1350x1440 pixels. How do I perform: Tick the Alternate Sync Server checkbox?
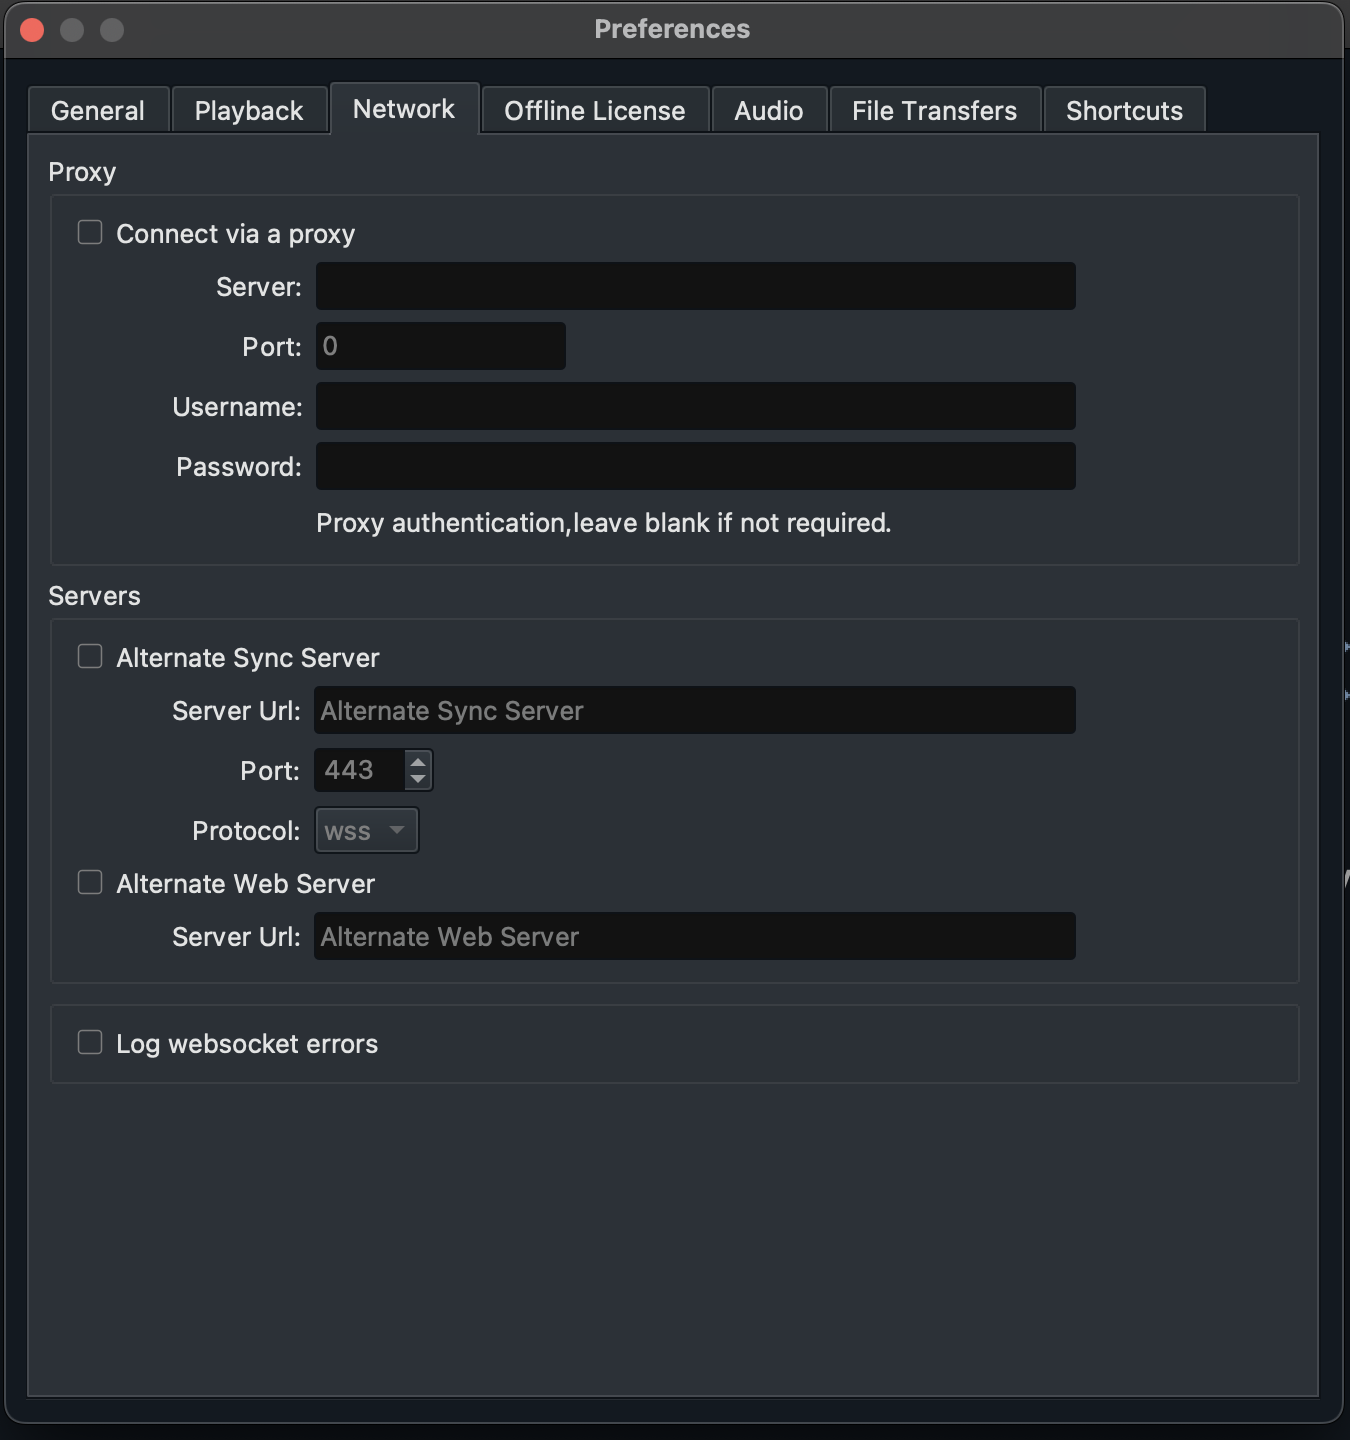[90, 657]
